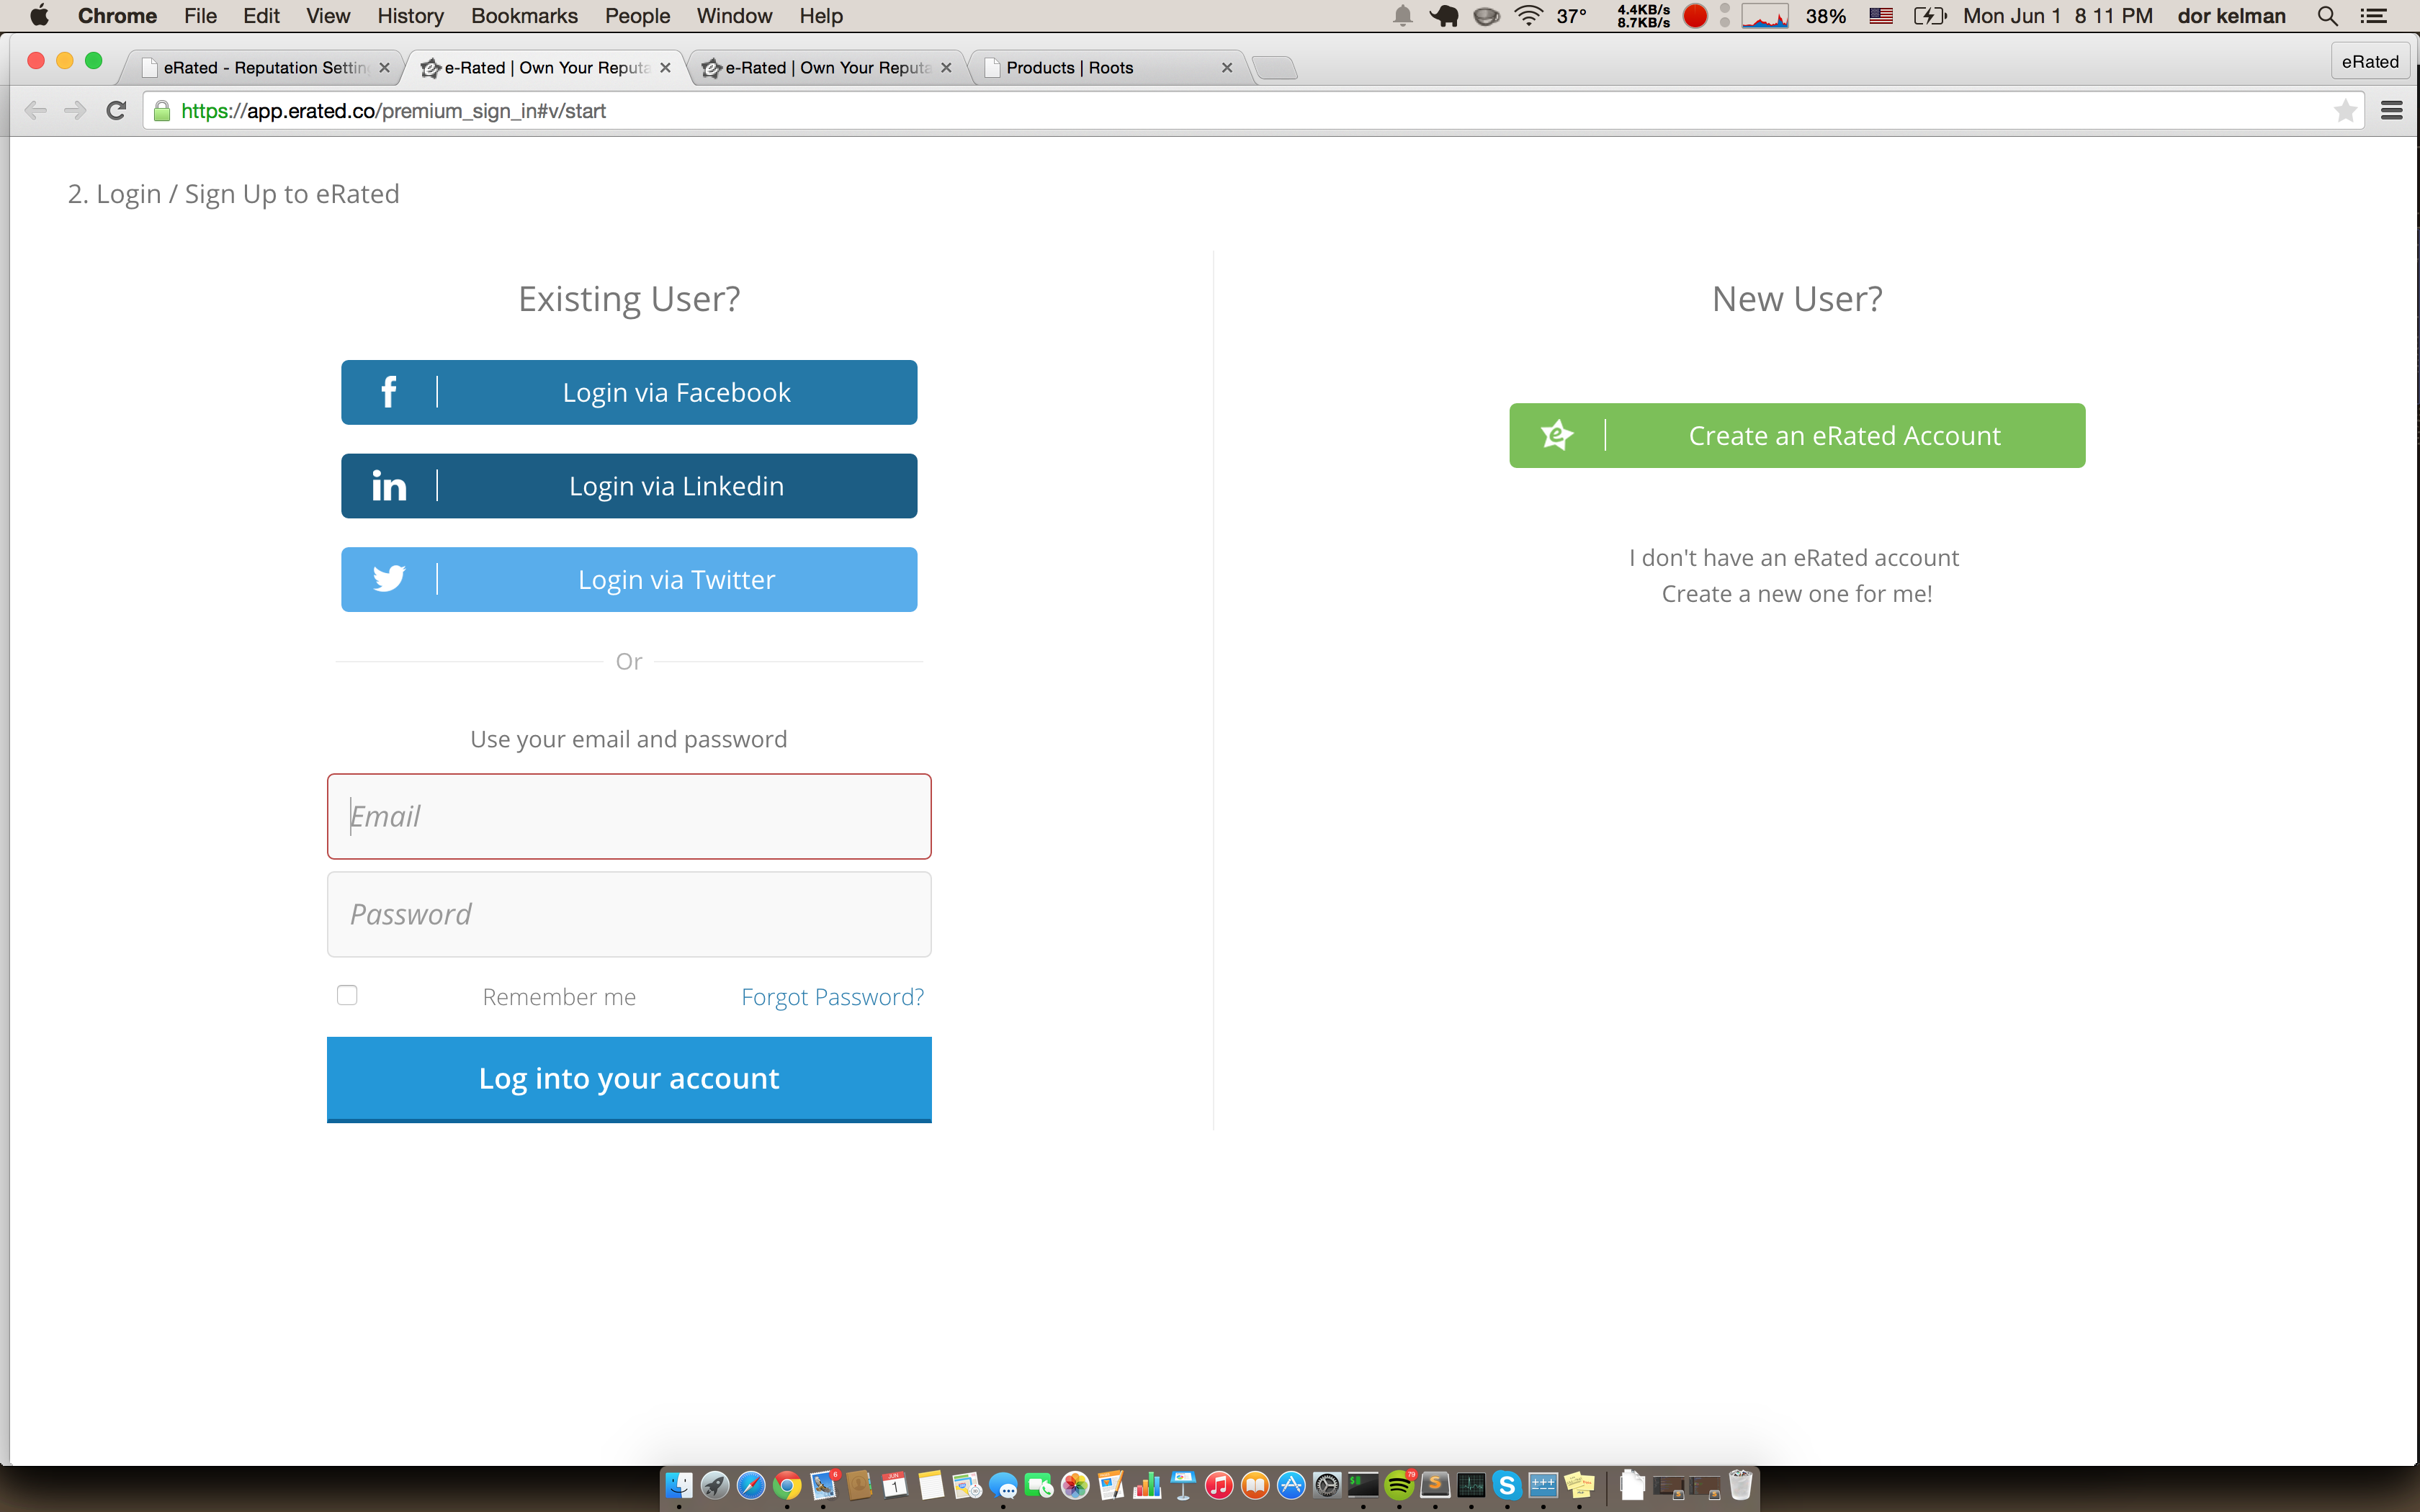Open the File menu
Screen dimensions: 2420x1512
pos(200,16)
